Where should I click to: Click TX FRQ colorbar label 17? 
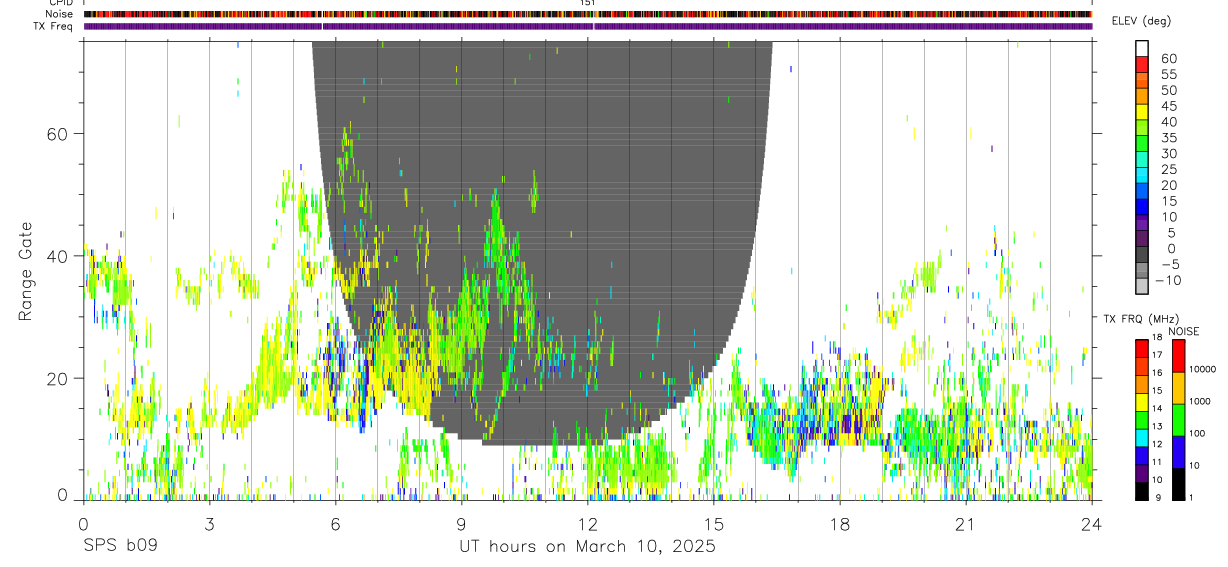click(x=1157, y=355)
